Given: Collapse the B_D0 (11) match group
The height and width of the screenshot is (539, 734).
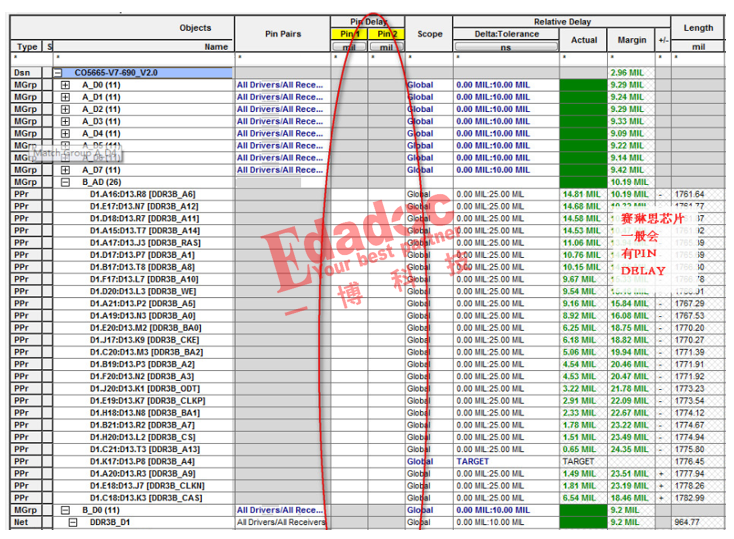Looking at the screenshot, I should click(x=66, y=510).
